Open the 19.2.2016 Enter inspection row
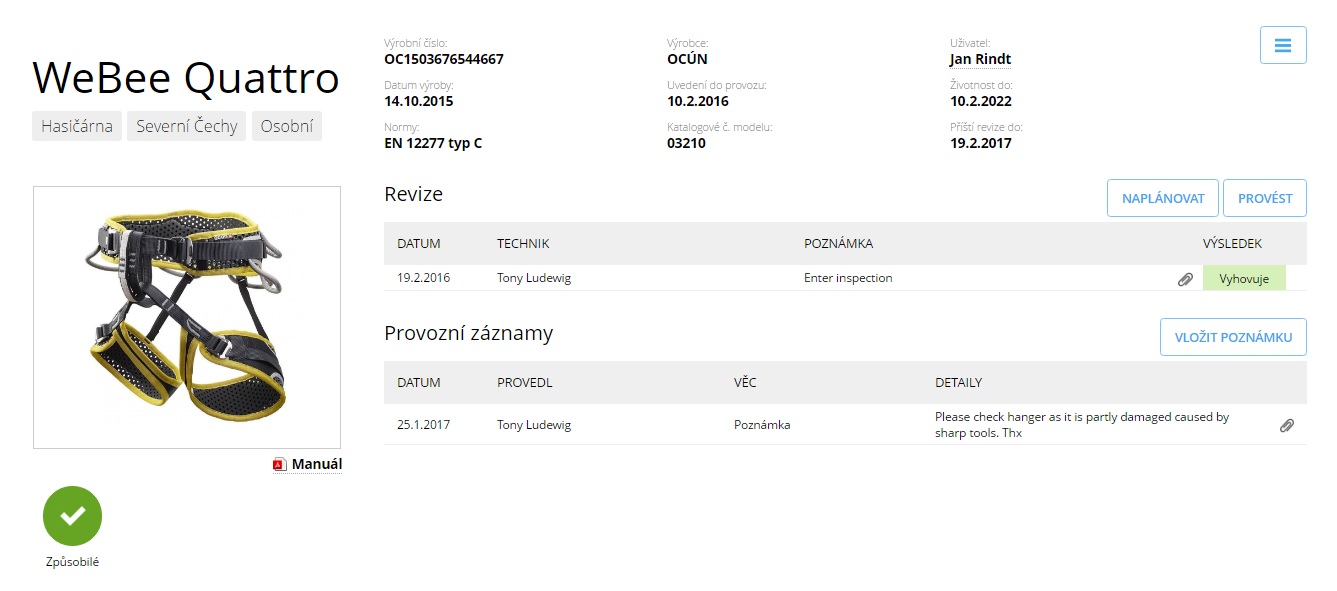 click(x=845, y=278)
